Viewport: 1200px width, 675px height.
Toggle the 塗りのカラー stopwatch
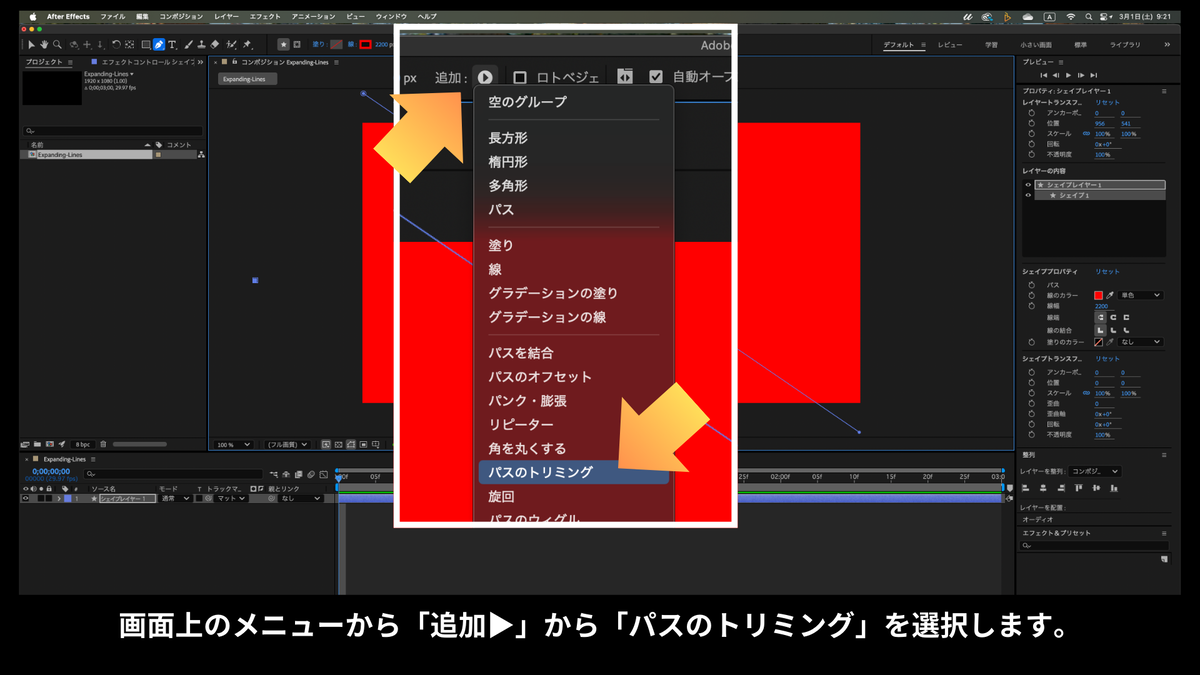pos(1031,342)
